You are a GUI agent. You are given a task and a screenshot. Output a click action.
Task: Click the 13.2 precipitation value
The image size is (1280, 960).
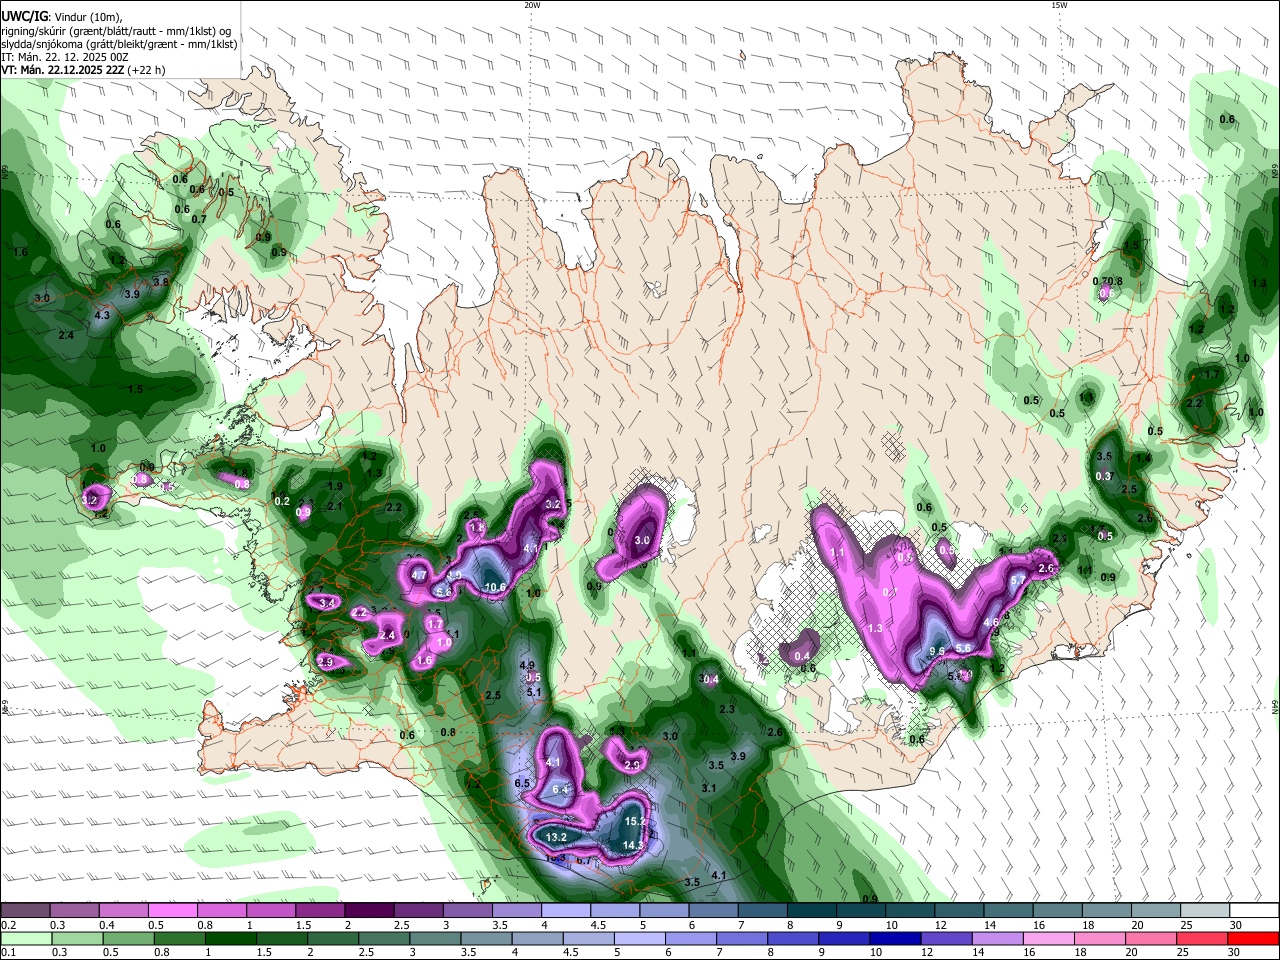click(556, 837)
